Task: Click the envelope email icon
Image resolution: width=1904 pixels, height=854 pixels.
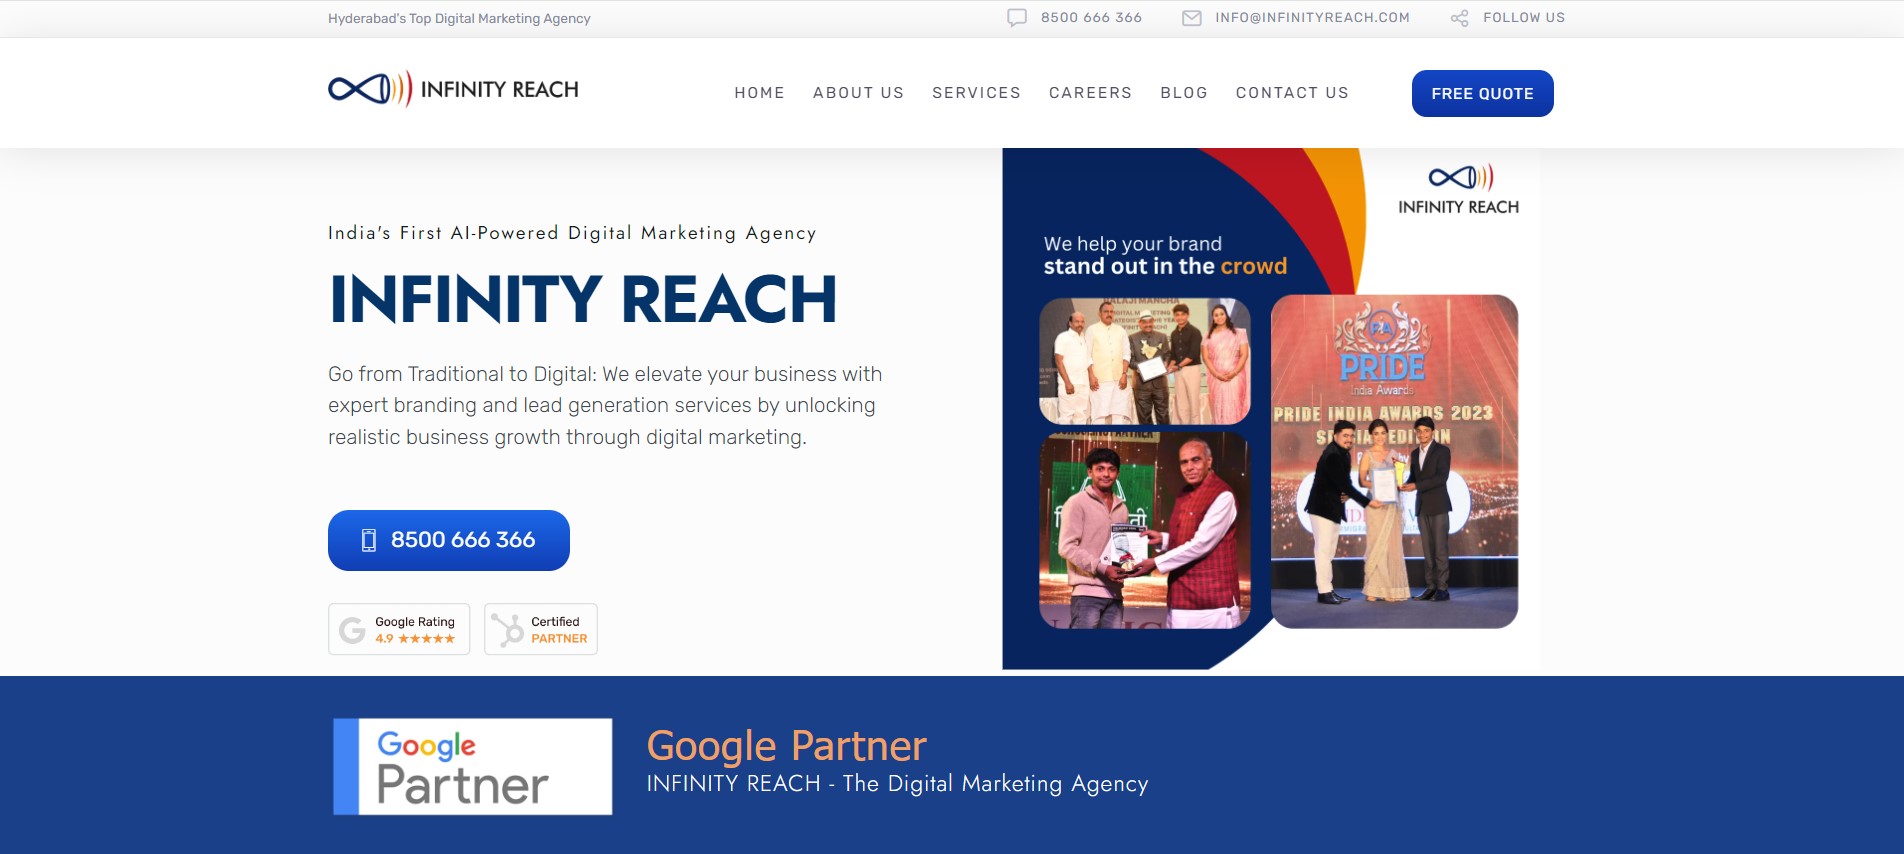Action: pyautogui.click(x=1192, y=18)
